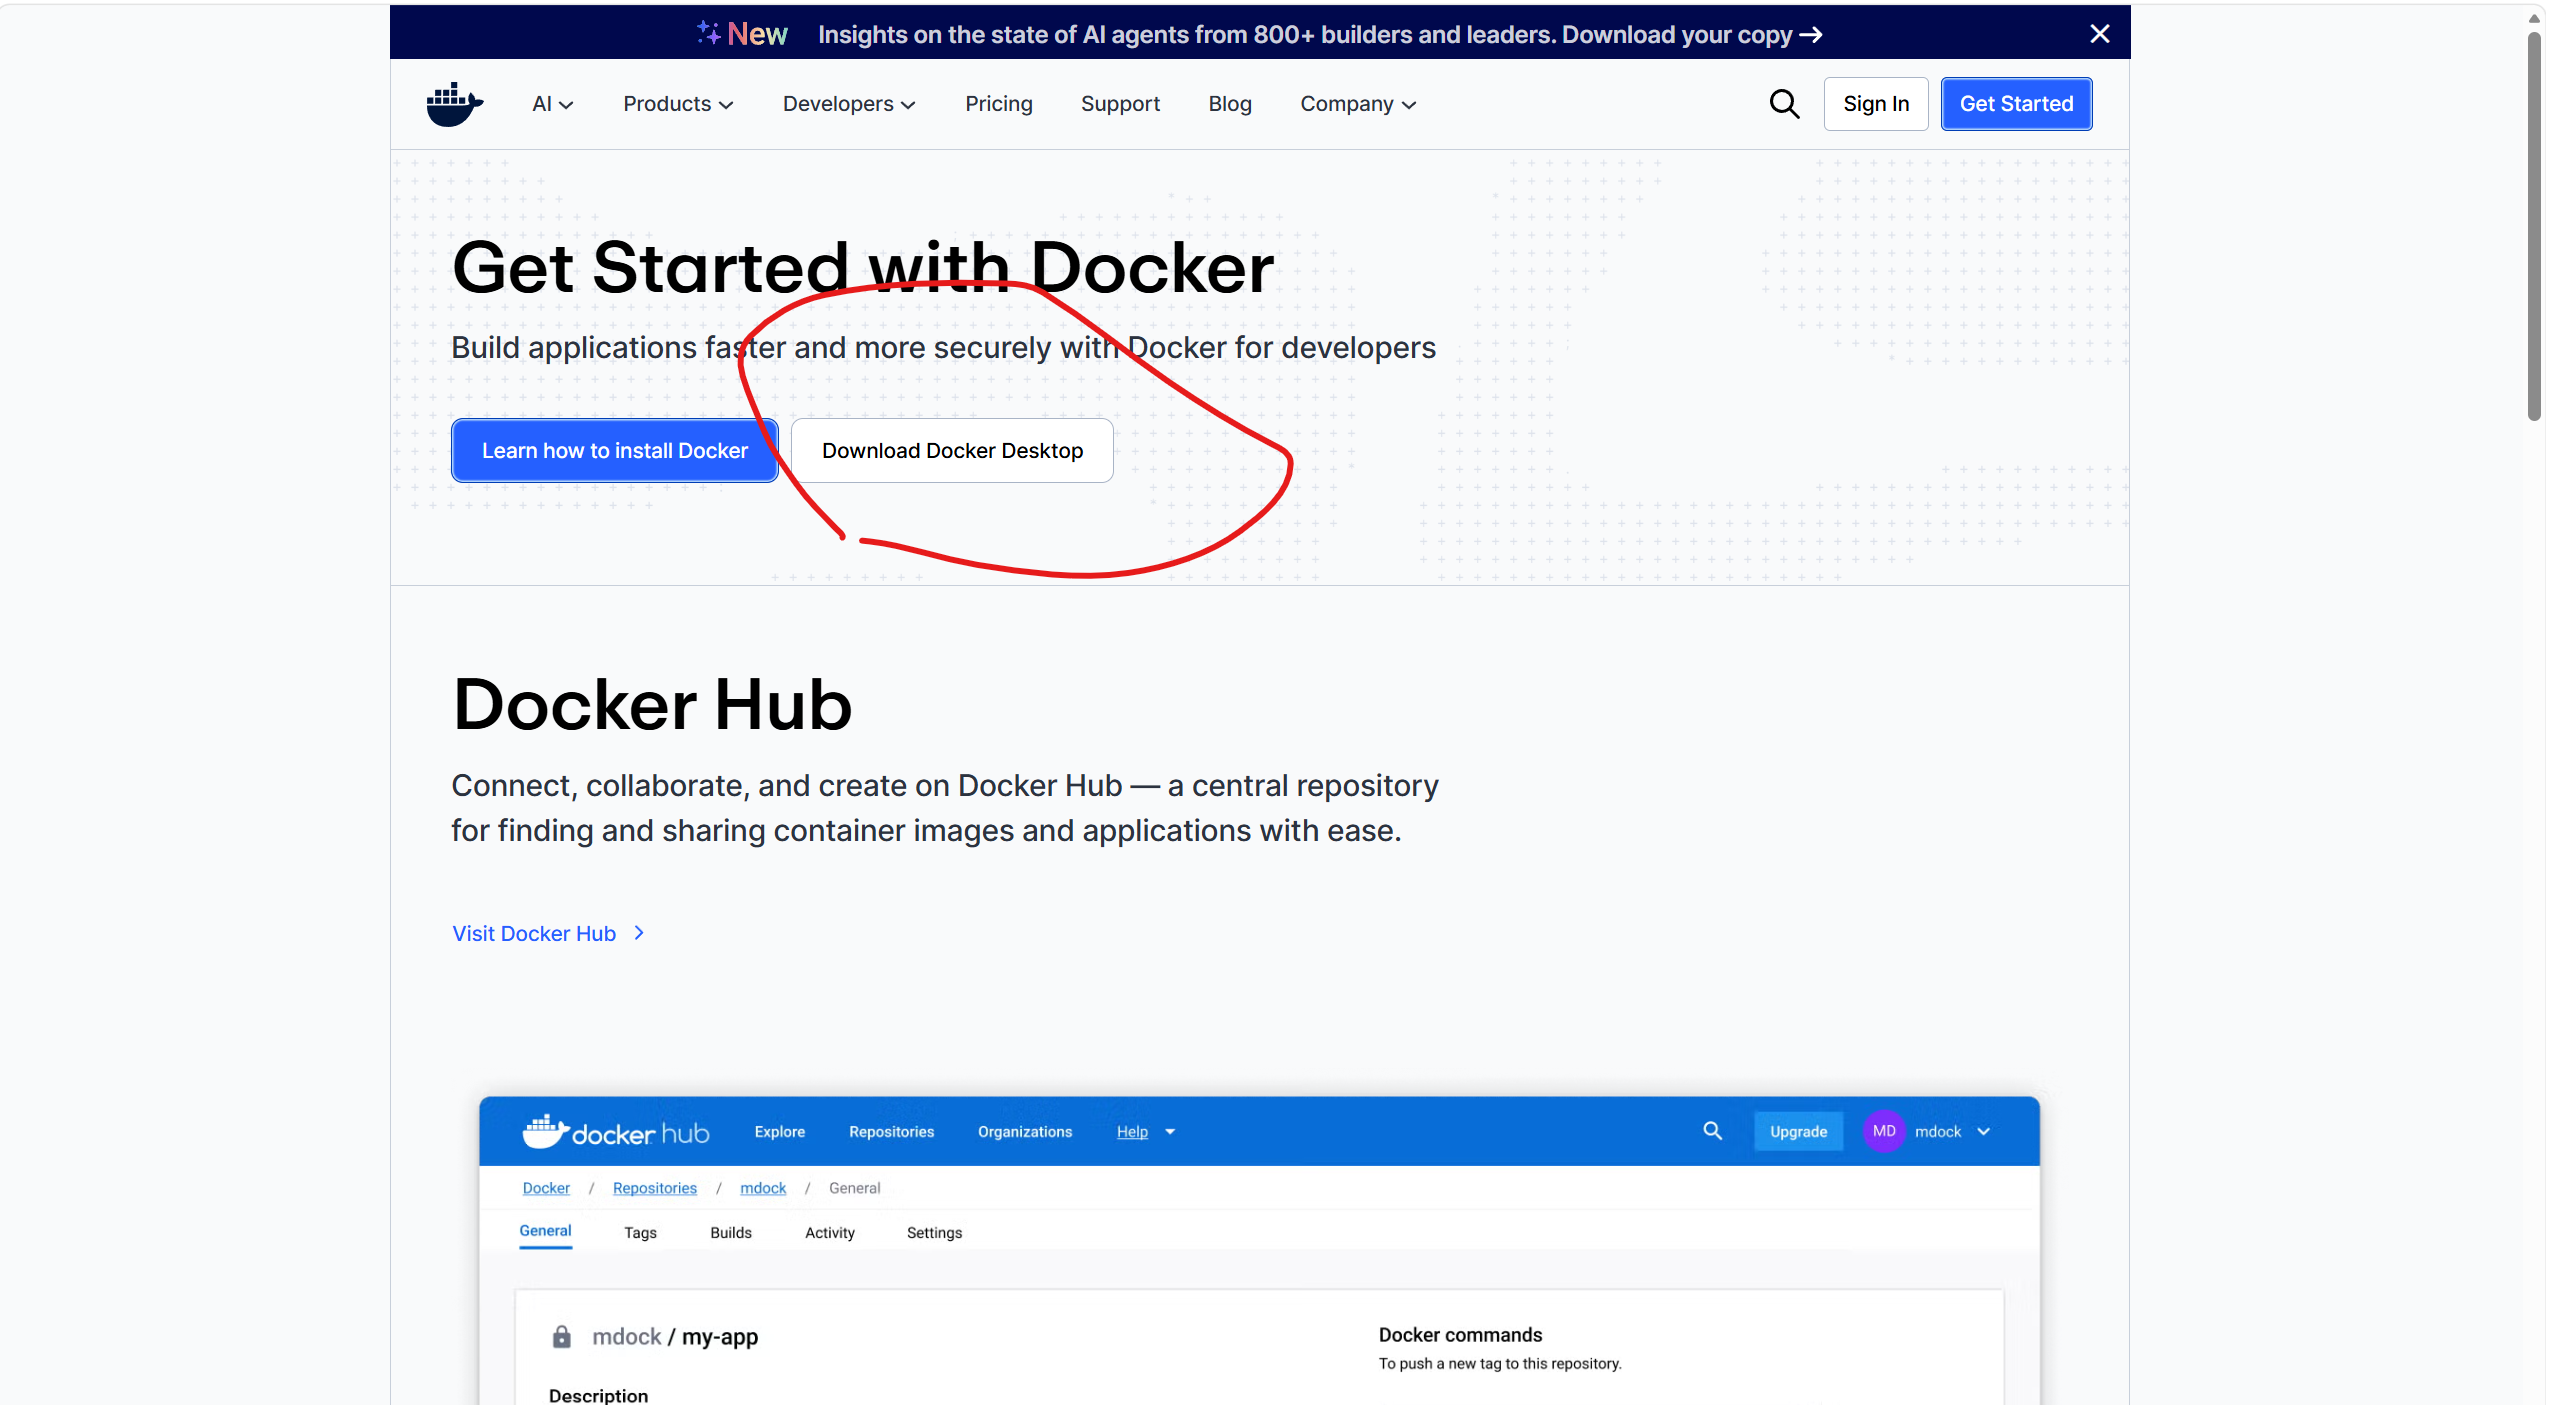Expand the AI menu dropdown
The width and height of the screenshot is (2550, 1405).
552,104
